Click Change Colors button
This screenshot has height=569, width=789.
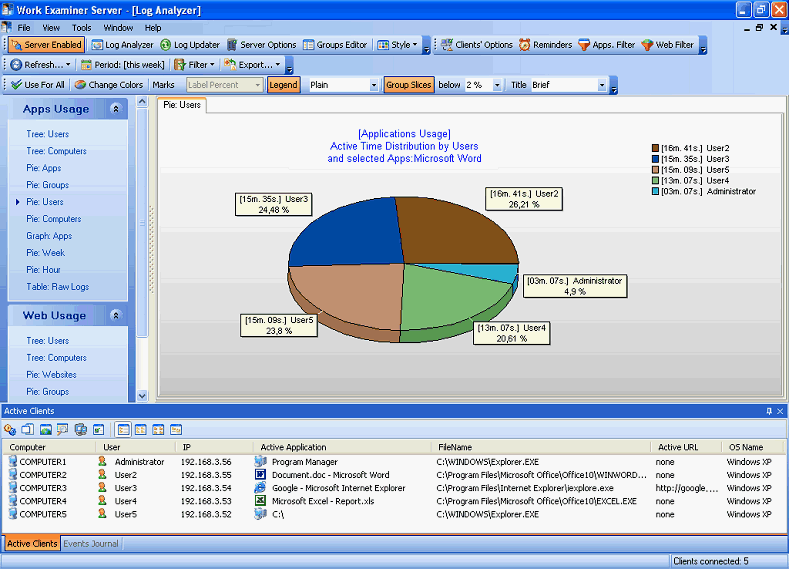[109, 85]
